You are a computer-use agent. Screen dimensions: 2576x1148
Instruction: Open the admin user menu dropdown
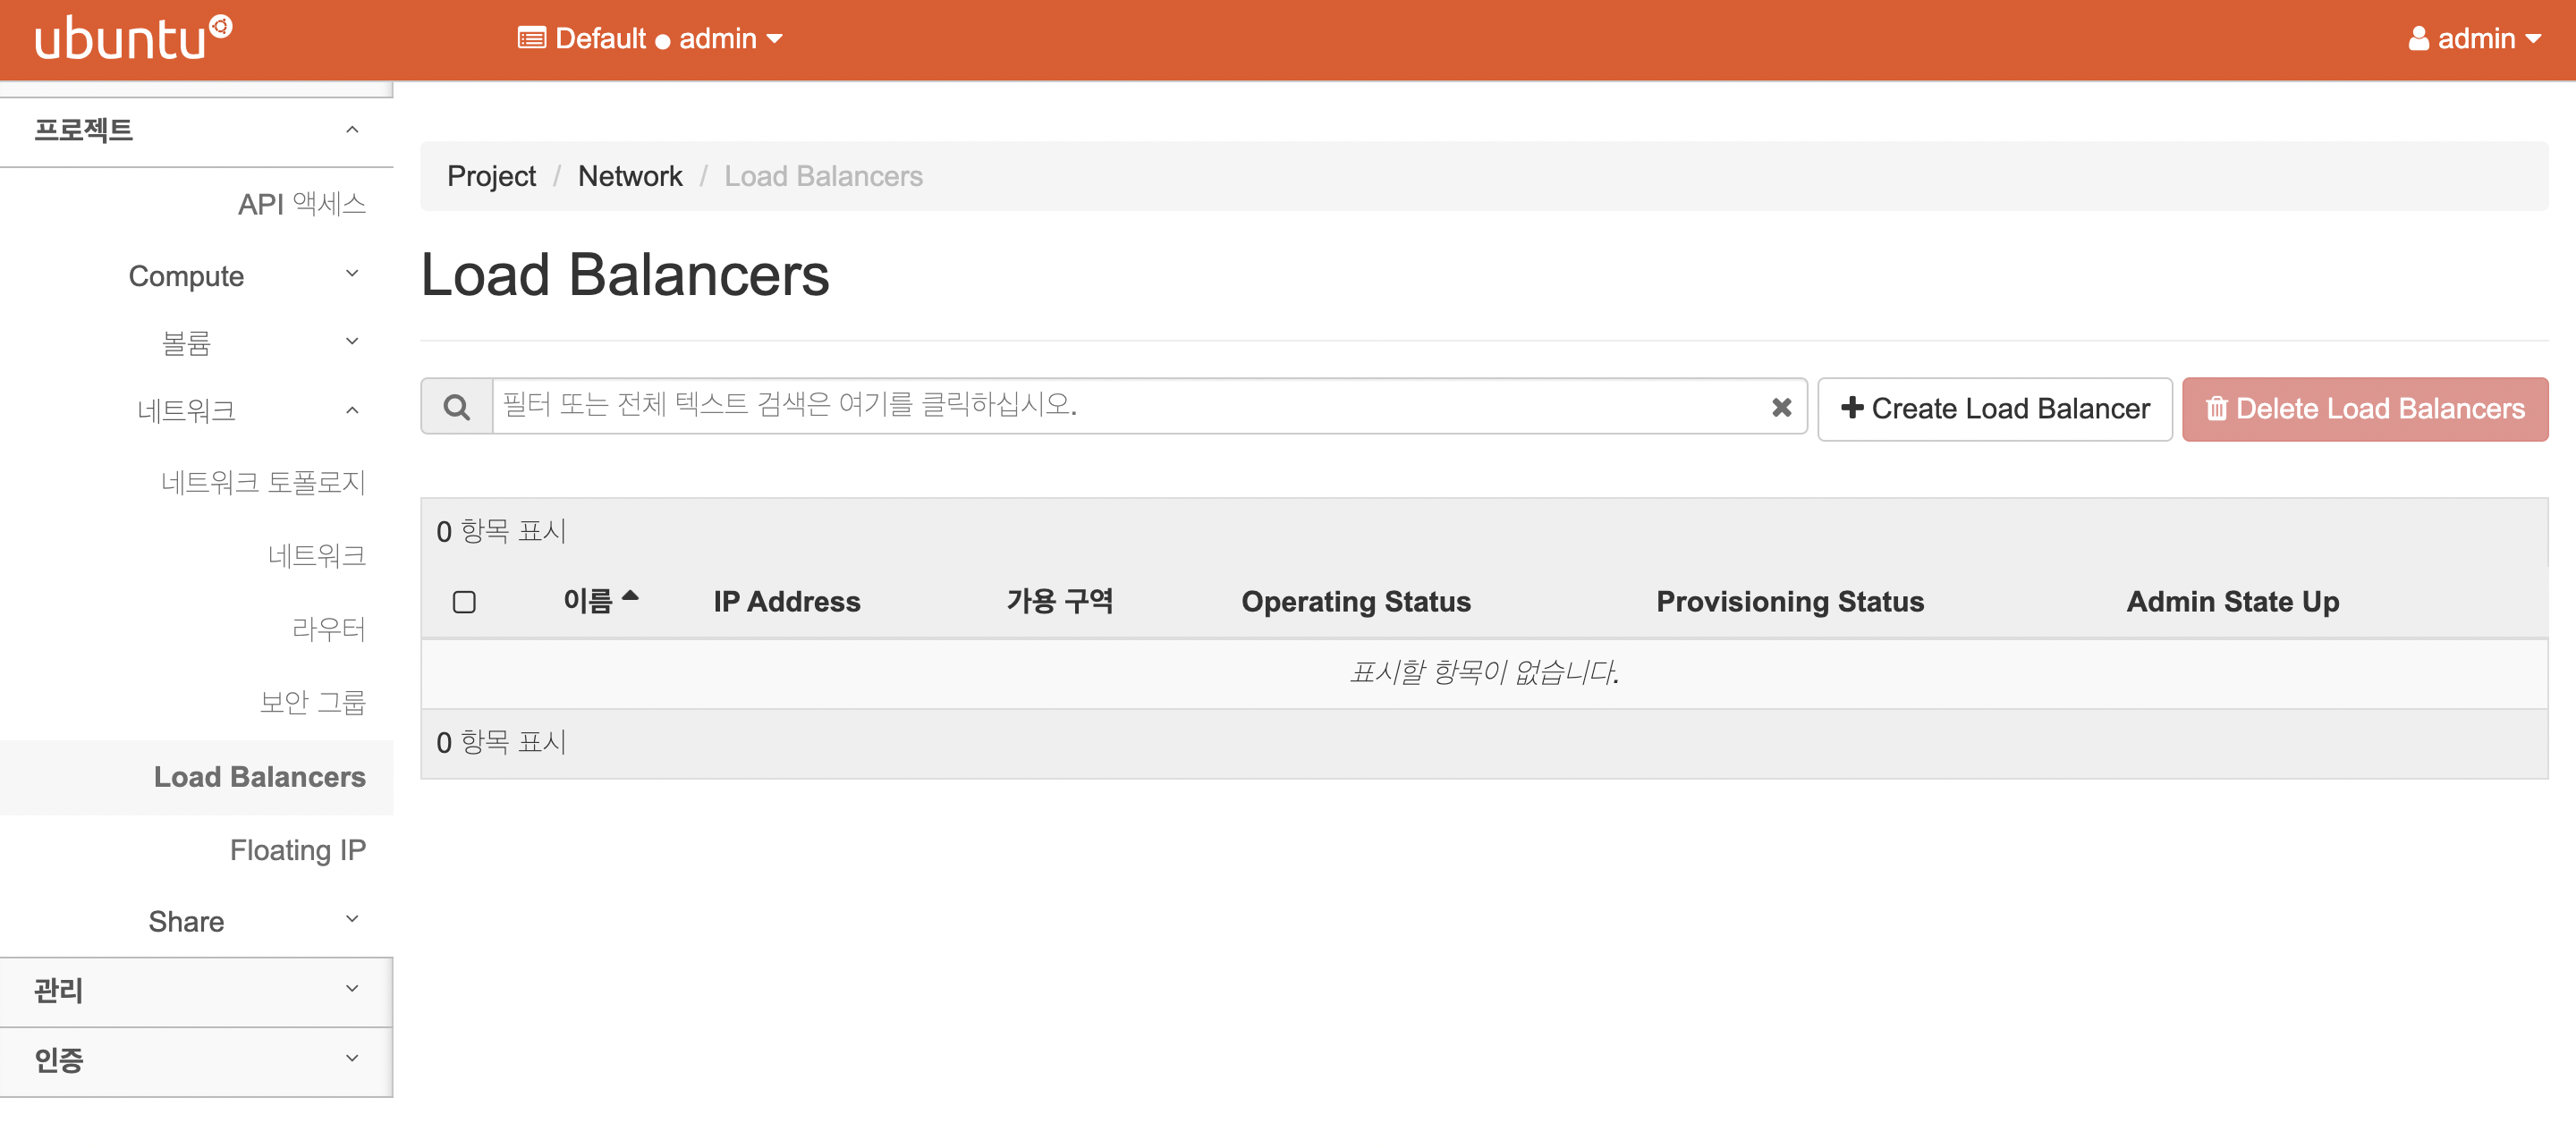point(2475,38)
